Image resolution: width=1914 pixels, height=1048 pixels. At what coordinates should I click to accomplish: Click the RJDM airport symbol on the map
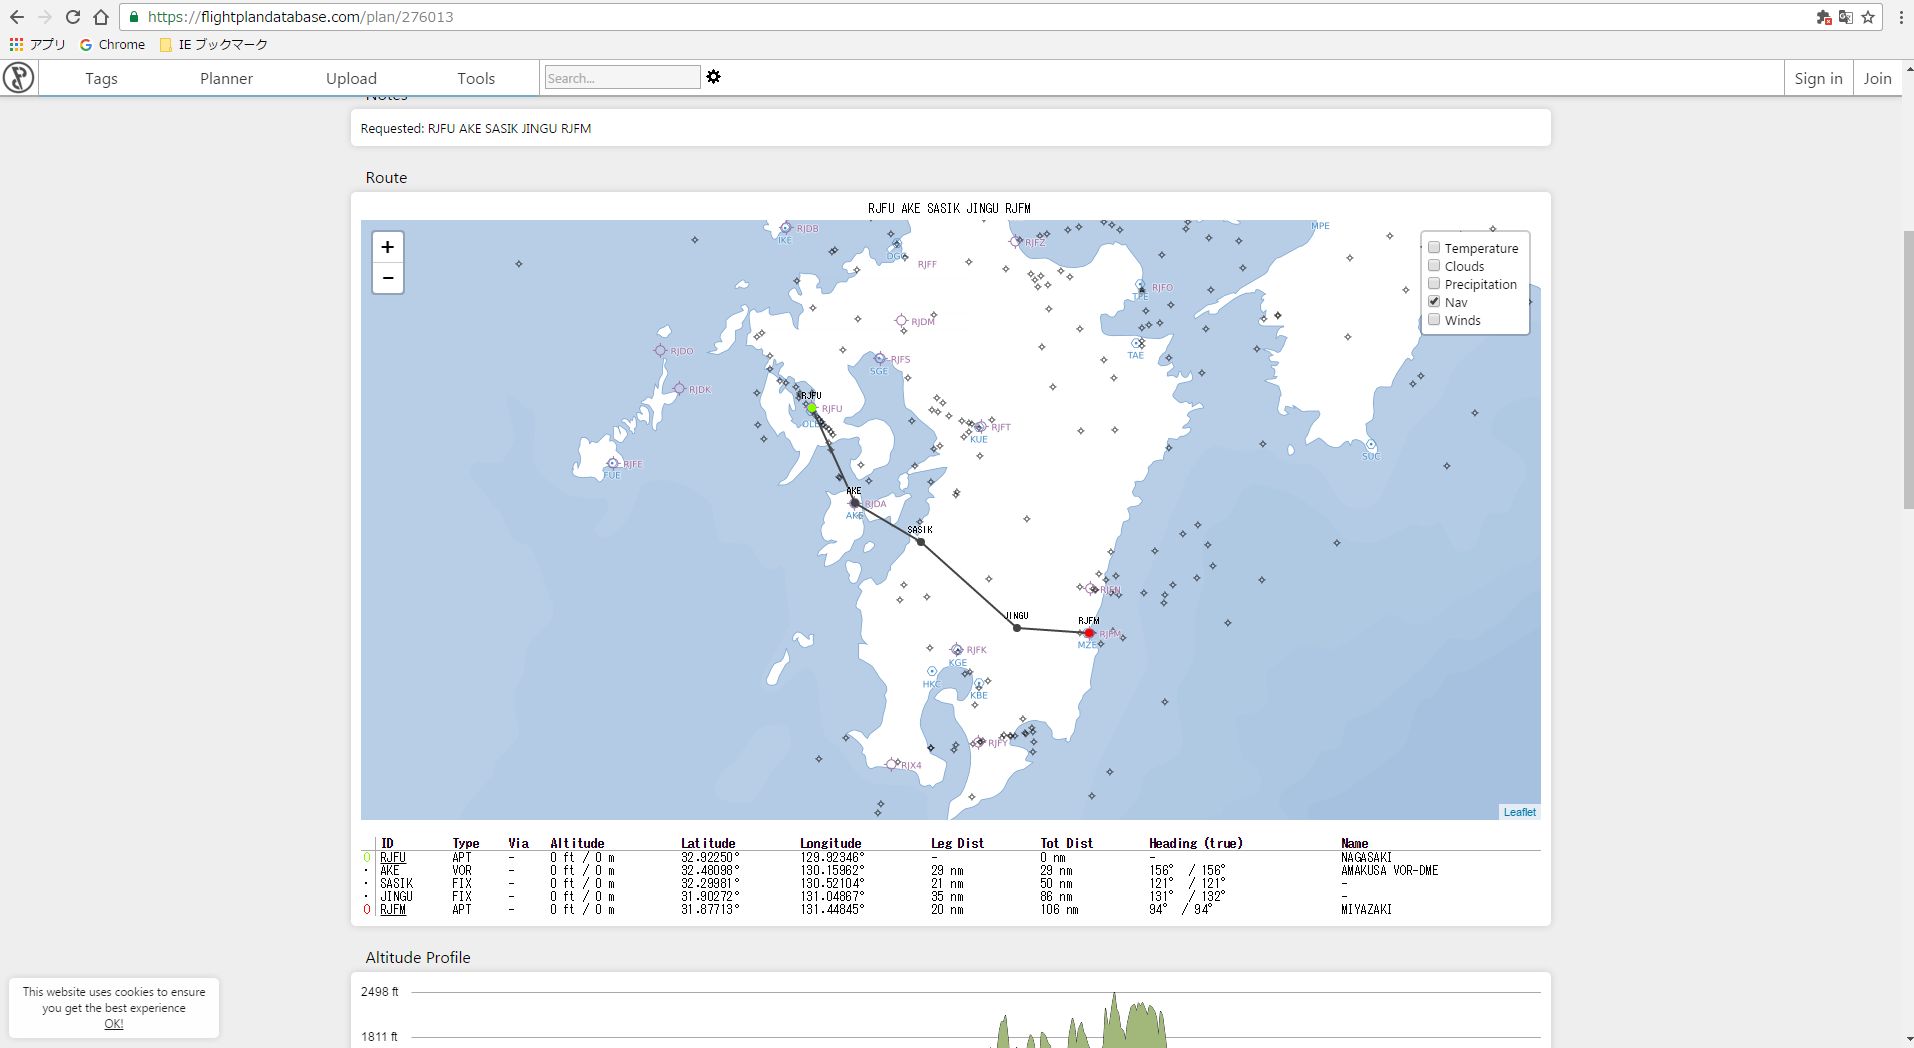coord(901,321)
